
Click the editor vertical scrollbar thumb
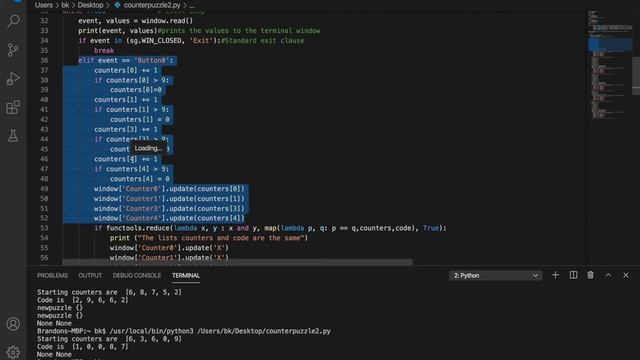[x=636, y=76]
